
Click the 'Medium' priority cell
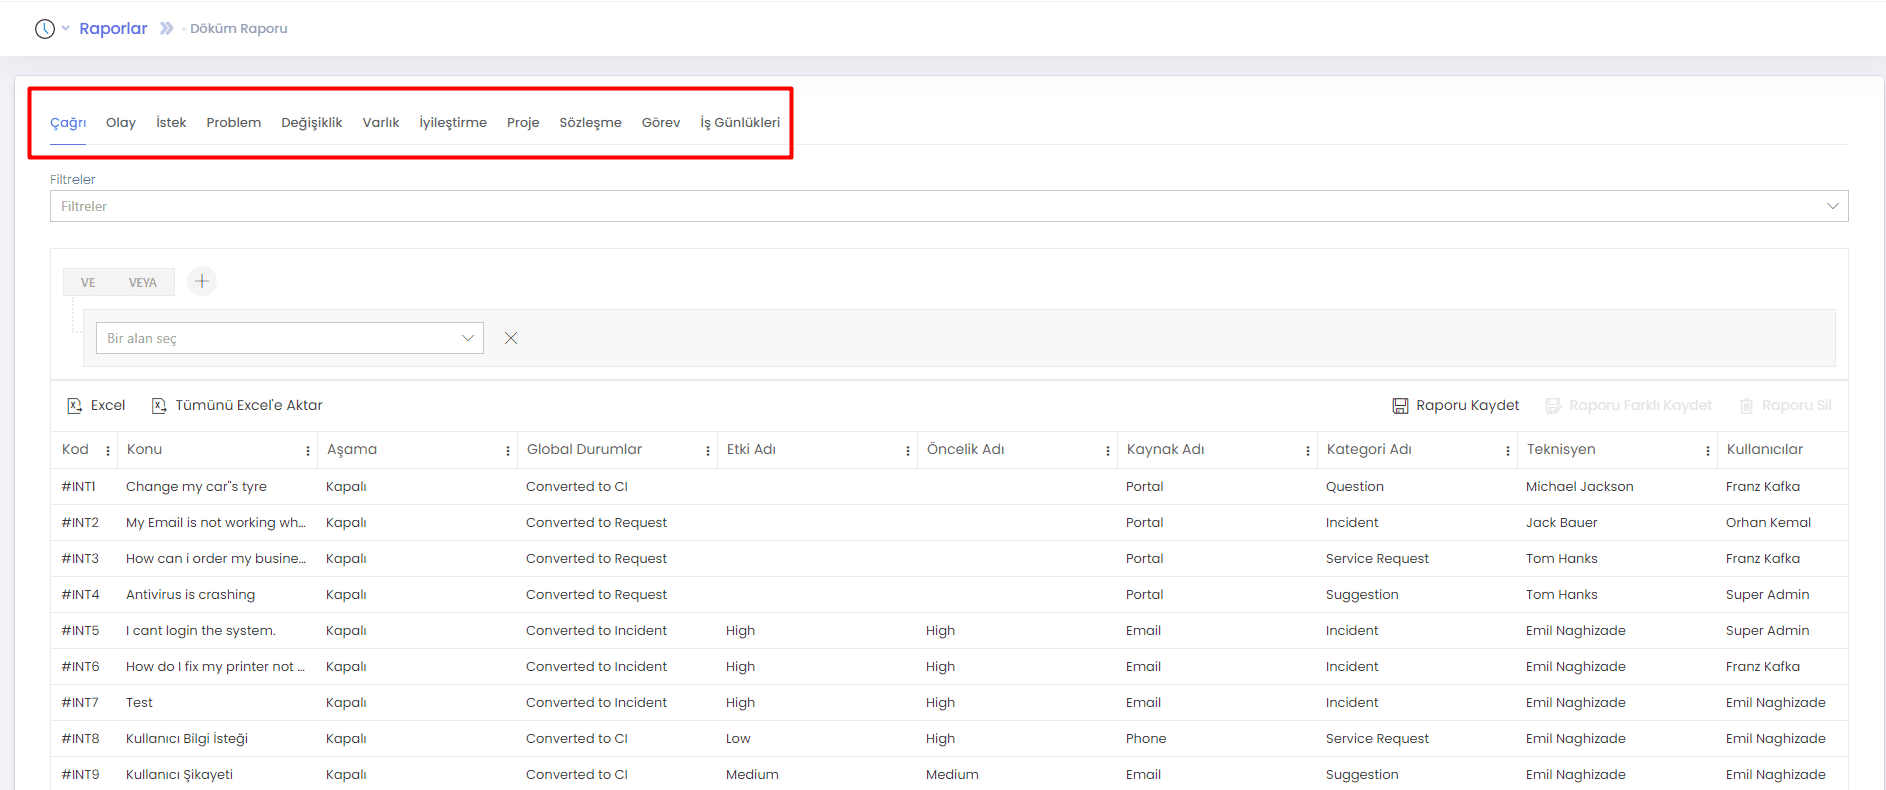pos(952,775)
